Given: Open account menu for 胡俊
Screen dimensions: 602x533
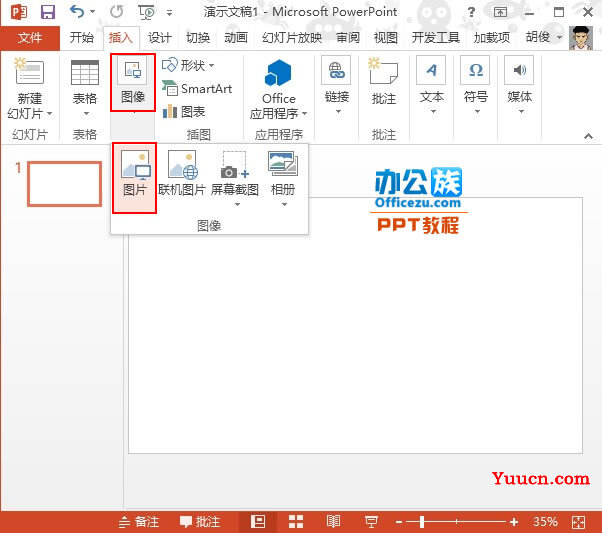Looking at the screenshot, I should click(x=544, y=37).
